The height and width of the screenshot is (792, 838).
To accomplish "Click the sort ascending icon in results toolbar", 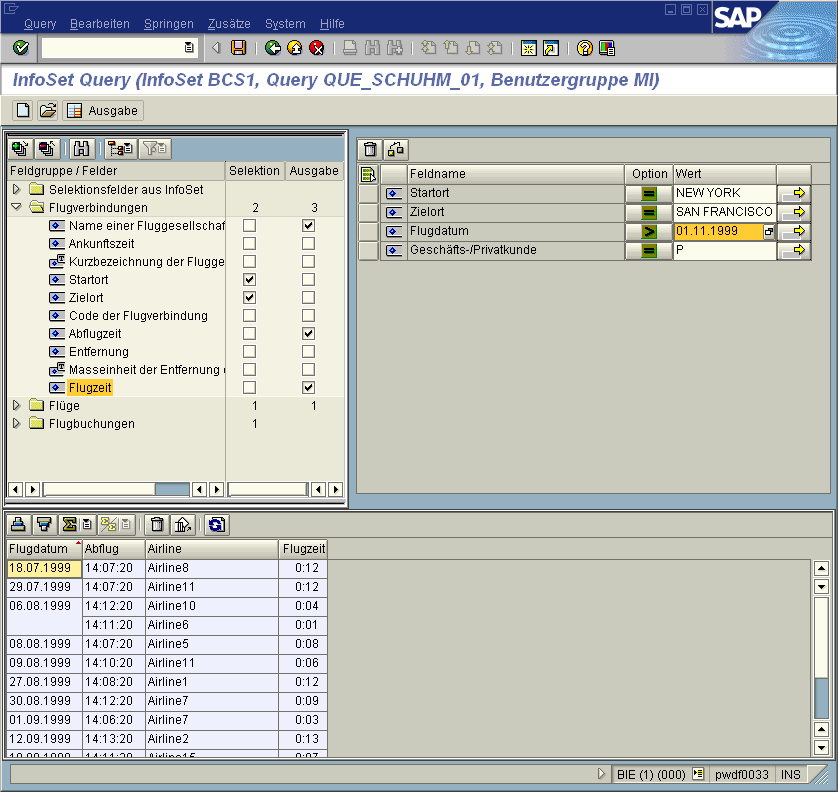I will pos(19,524).
